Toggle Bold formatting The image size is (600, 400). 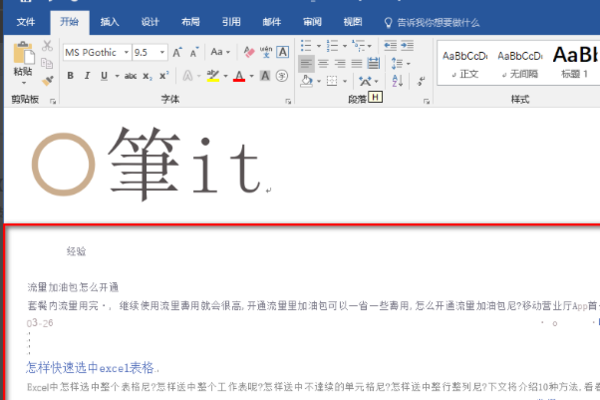[x=70, y=76]
